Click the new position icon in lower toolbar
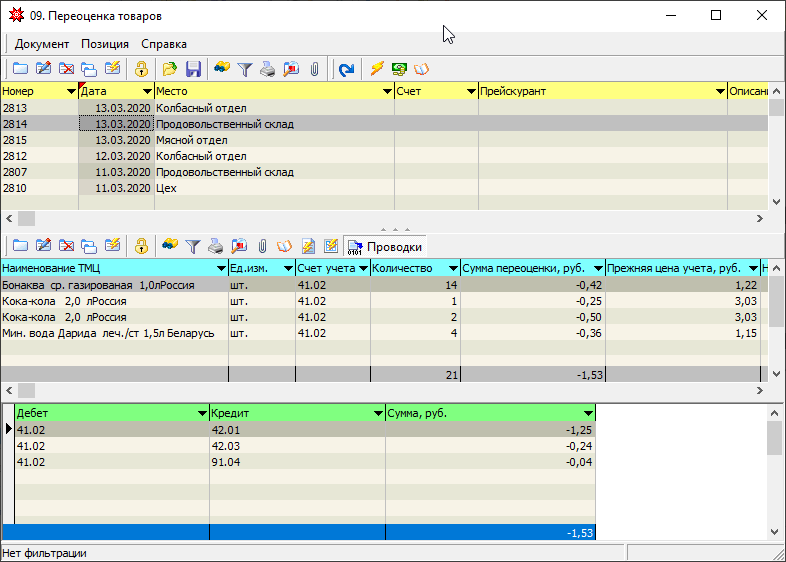The height and width of the screenshot is (562, 786). tap(20, 246)
